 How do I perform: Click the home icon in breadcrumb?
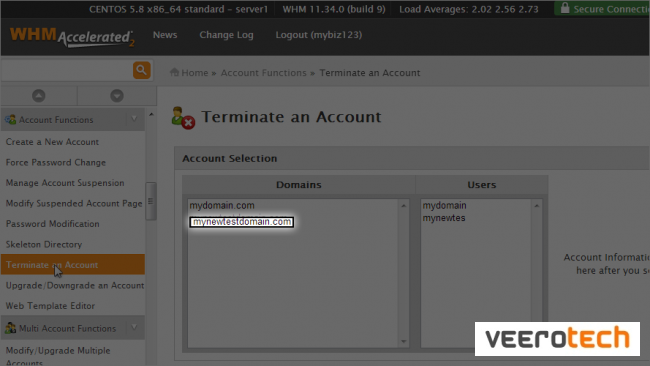174,72
